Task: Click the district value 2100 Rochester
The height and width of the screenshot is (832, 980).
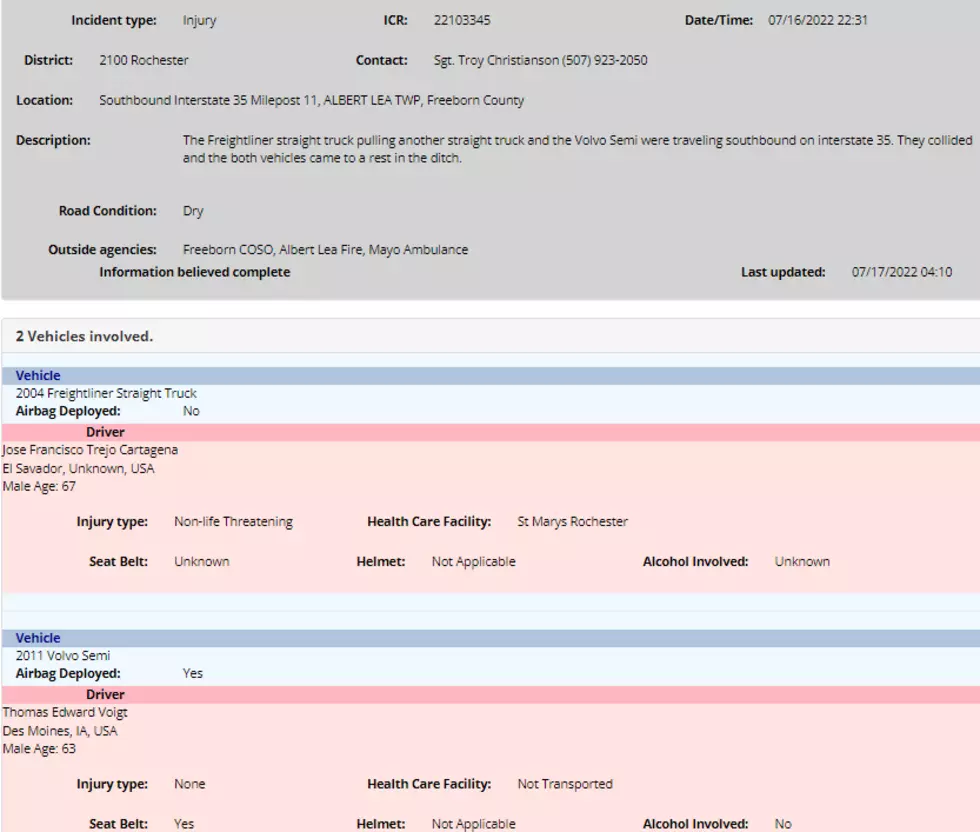Action: [x=144, y=60]
